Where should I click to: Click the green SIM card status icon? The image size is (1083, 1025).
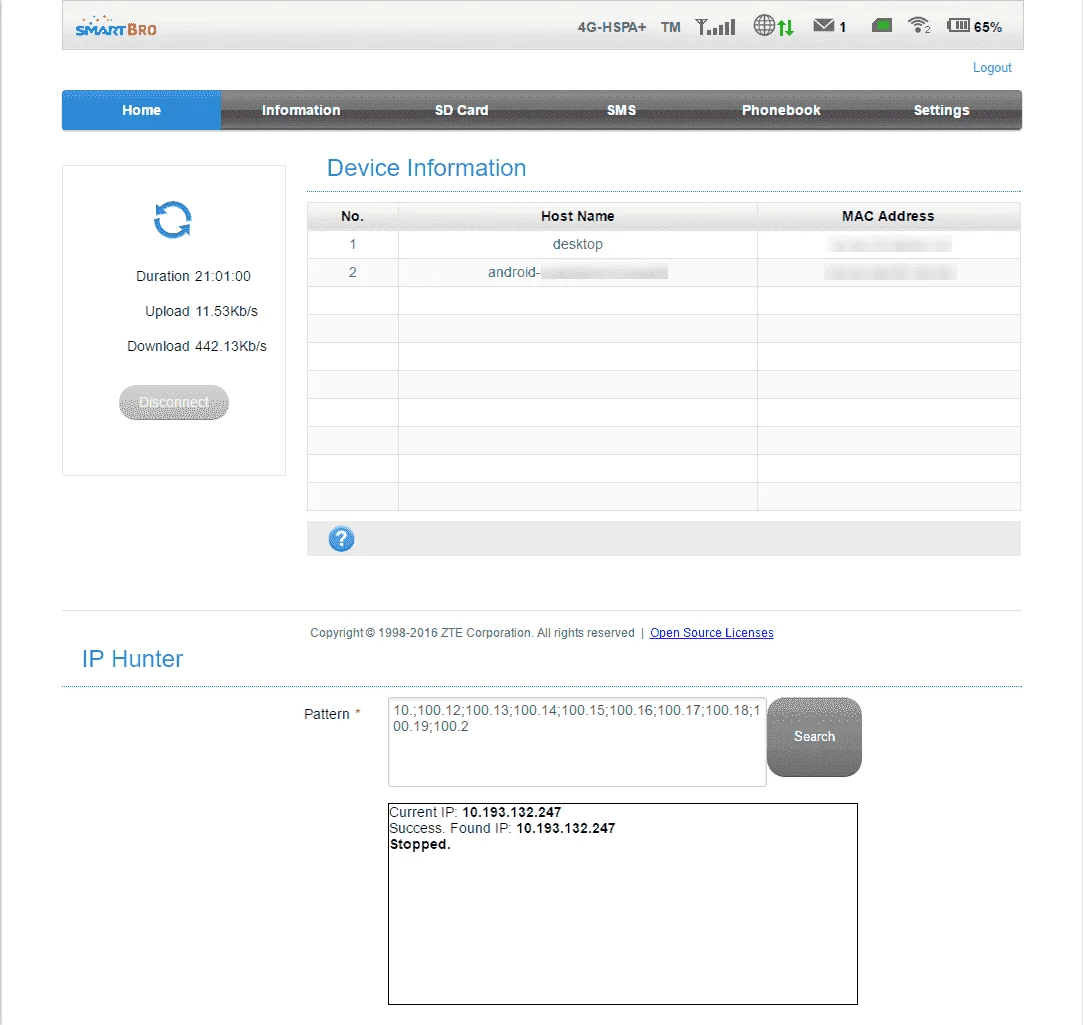tap(882, 26)
